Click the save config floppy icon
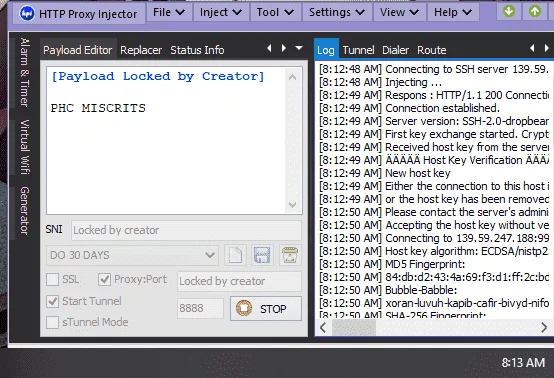 point(263,255)
